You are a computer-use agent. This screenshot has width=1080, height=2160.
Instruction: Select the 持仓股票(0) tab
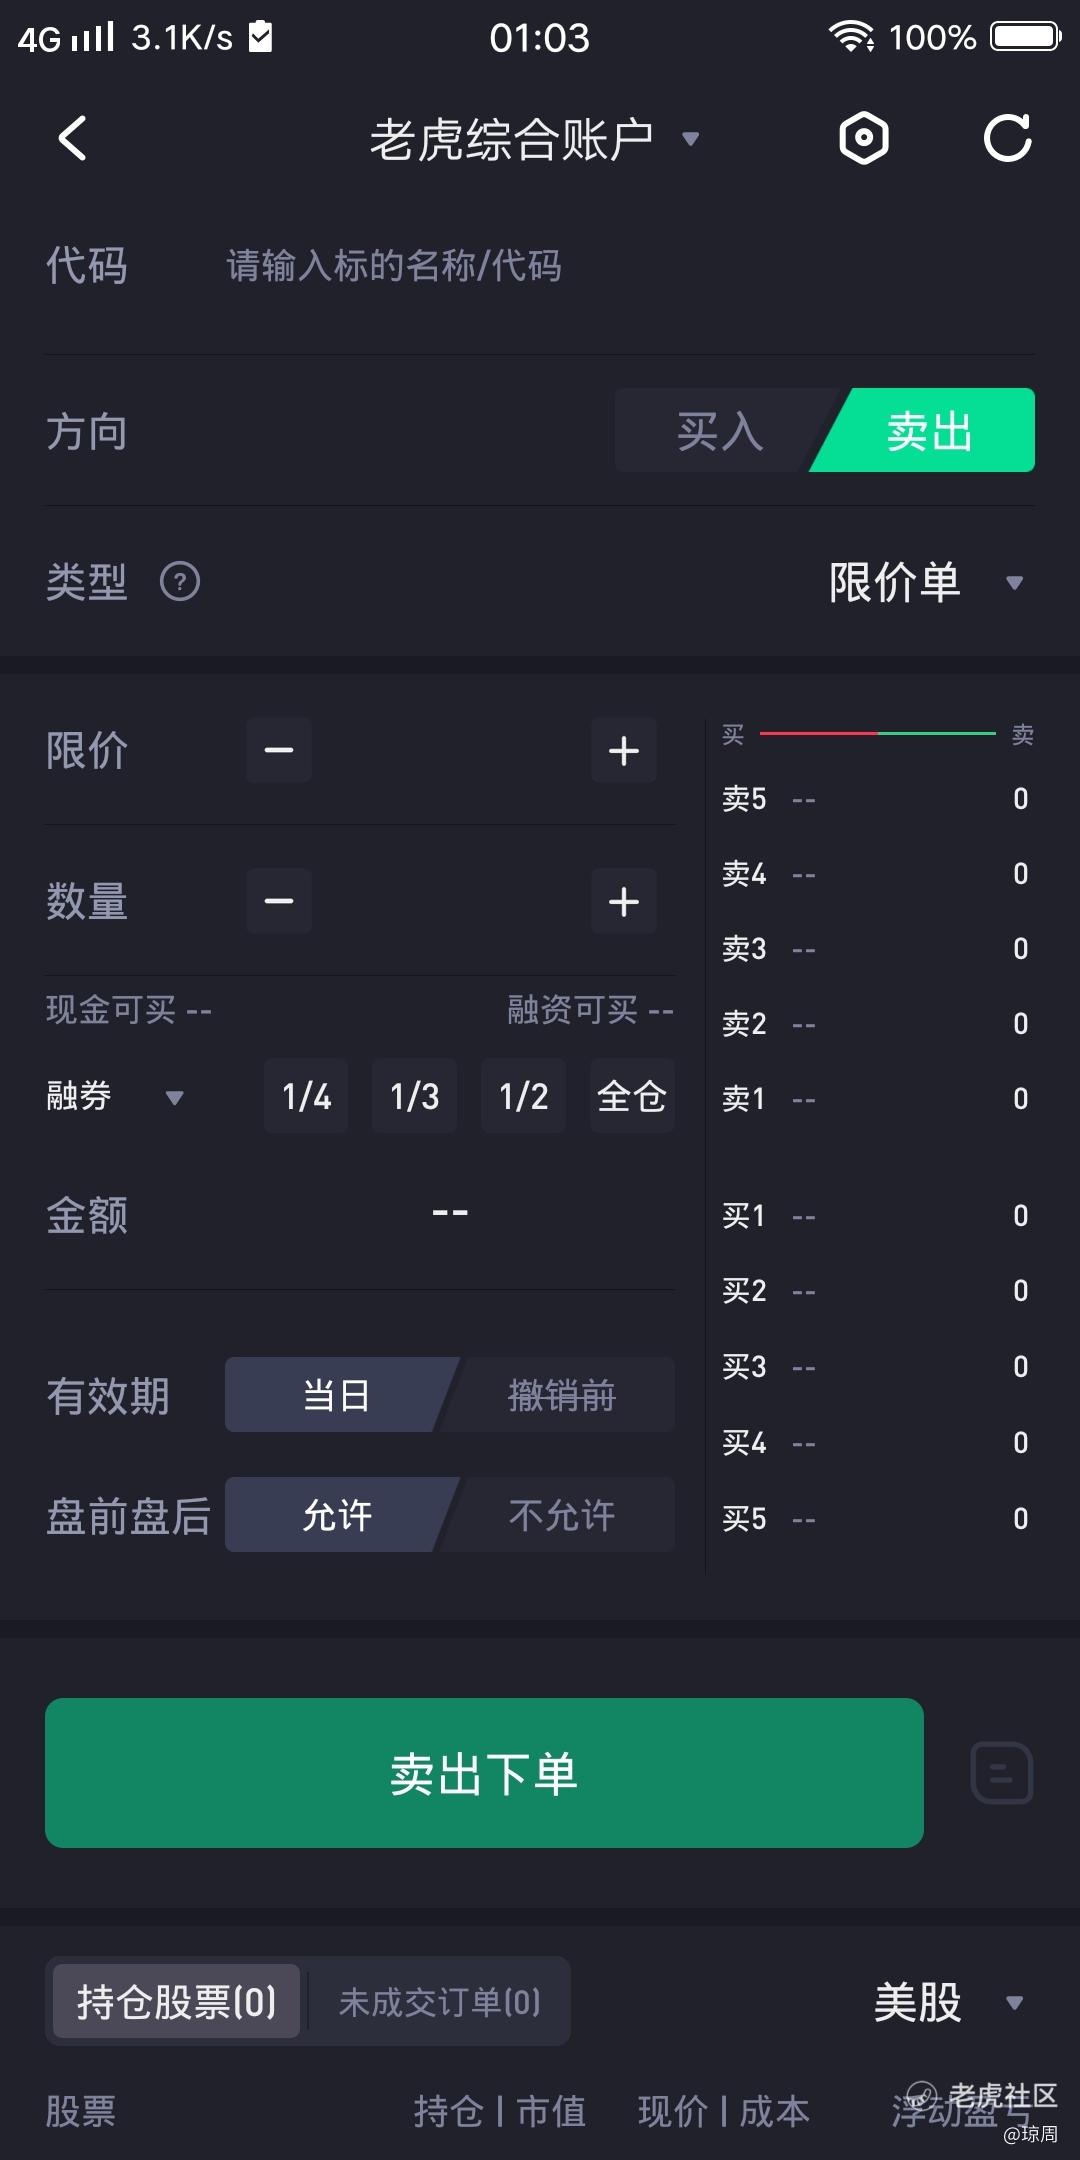pyautogui.click(x=177, y=2002)
